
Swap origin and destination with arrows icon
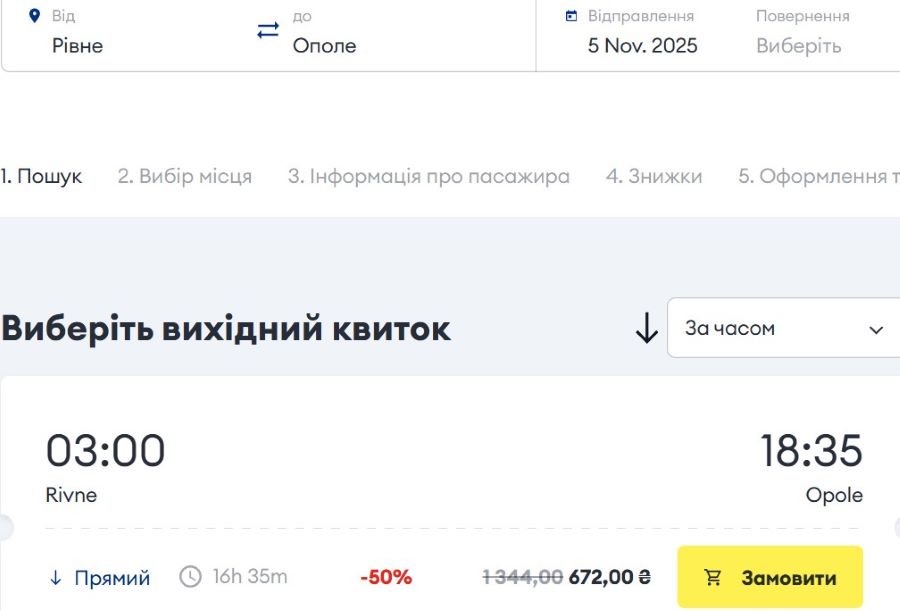[x=268, y=30]
